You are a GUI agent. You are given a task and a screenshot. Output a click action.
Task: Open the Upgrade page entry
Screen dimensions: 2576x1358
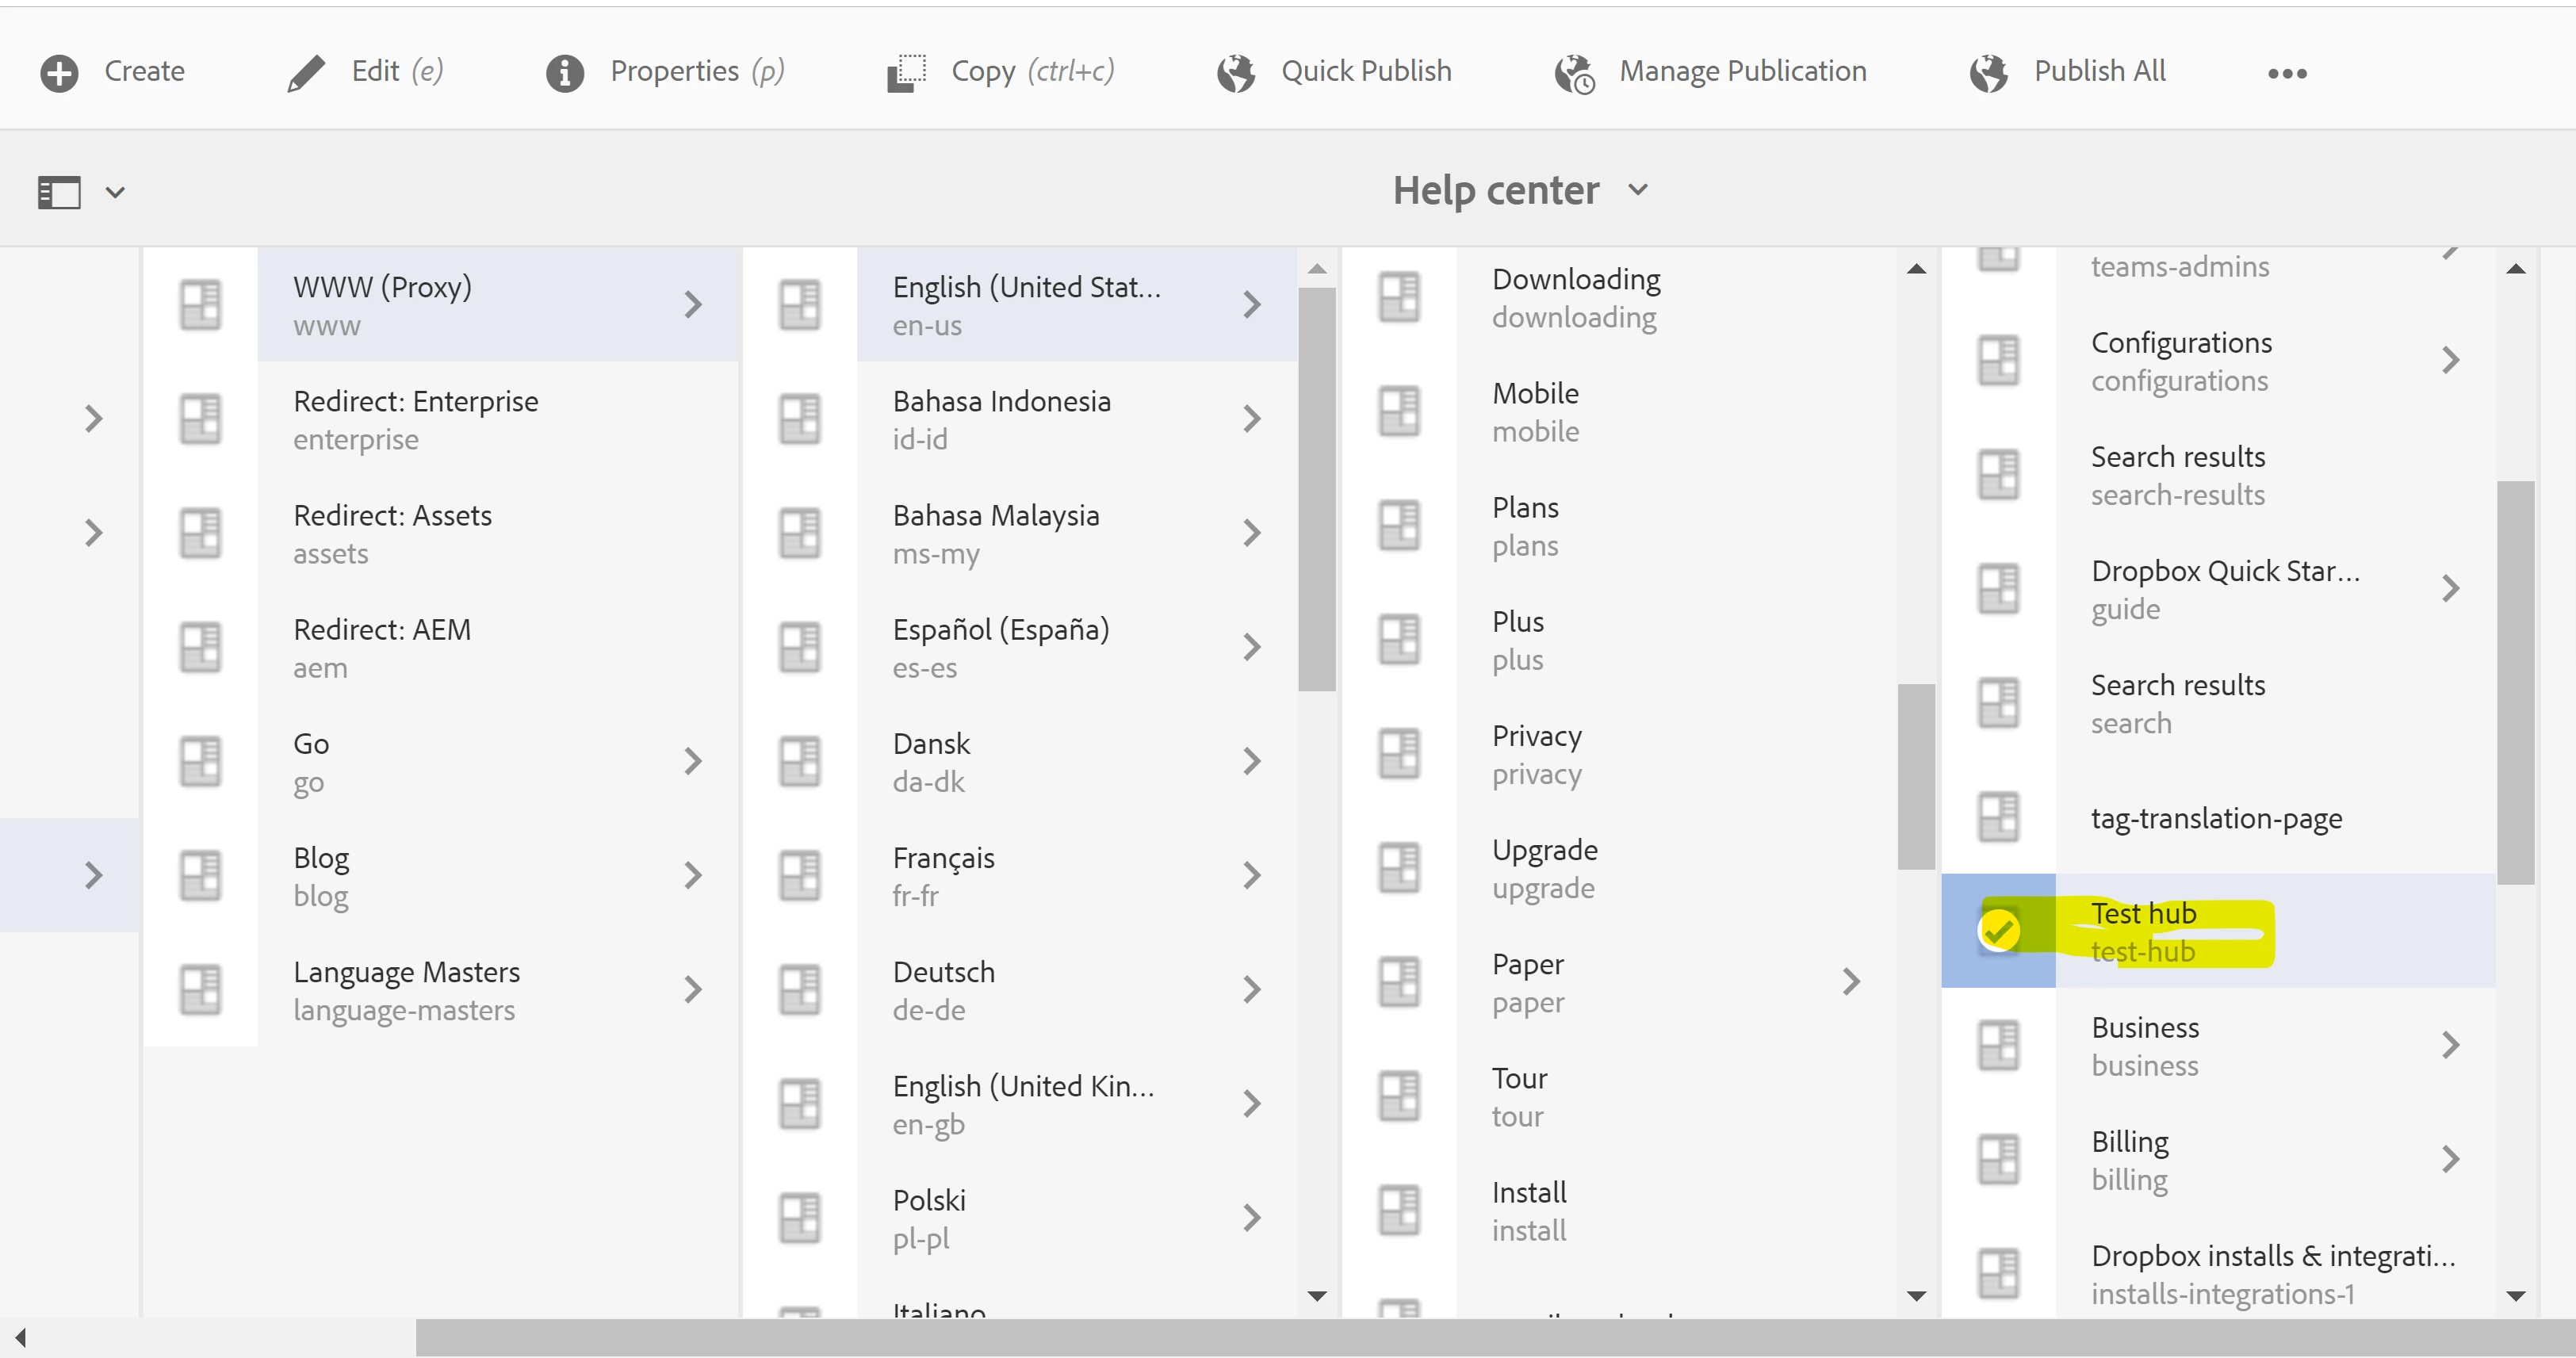[x=1544, y=868]
